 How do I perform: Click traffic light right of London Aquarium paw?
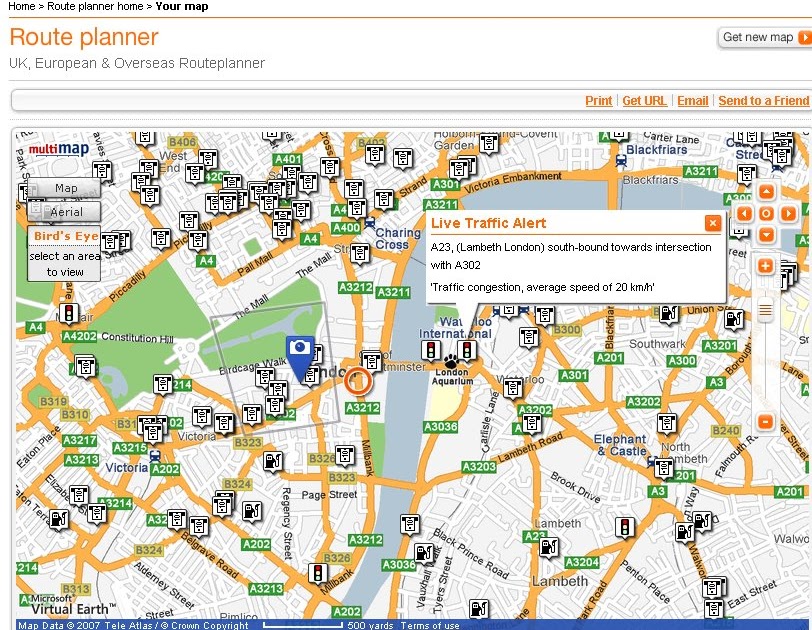(467, 349)
